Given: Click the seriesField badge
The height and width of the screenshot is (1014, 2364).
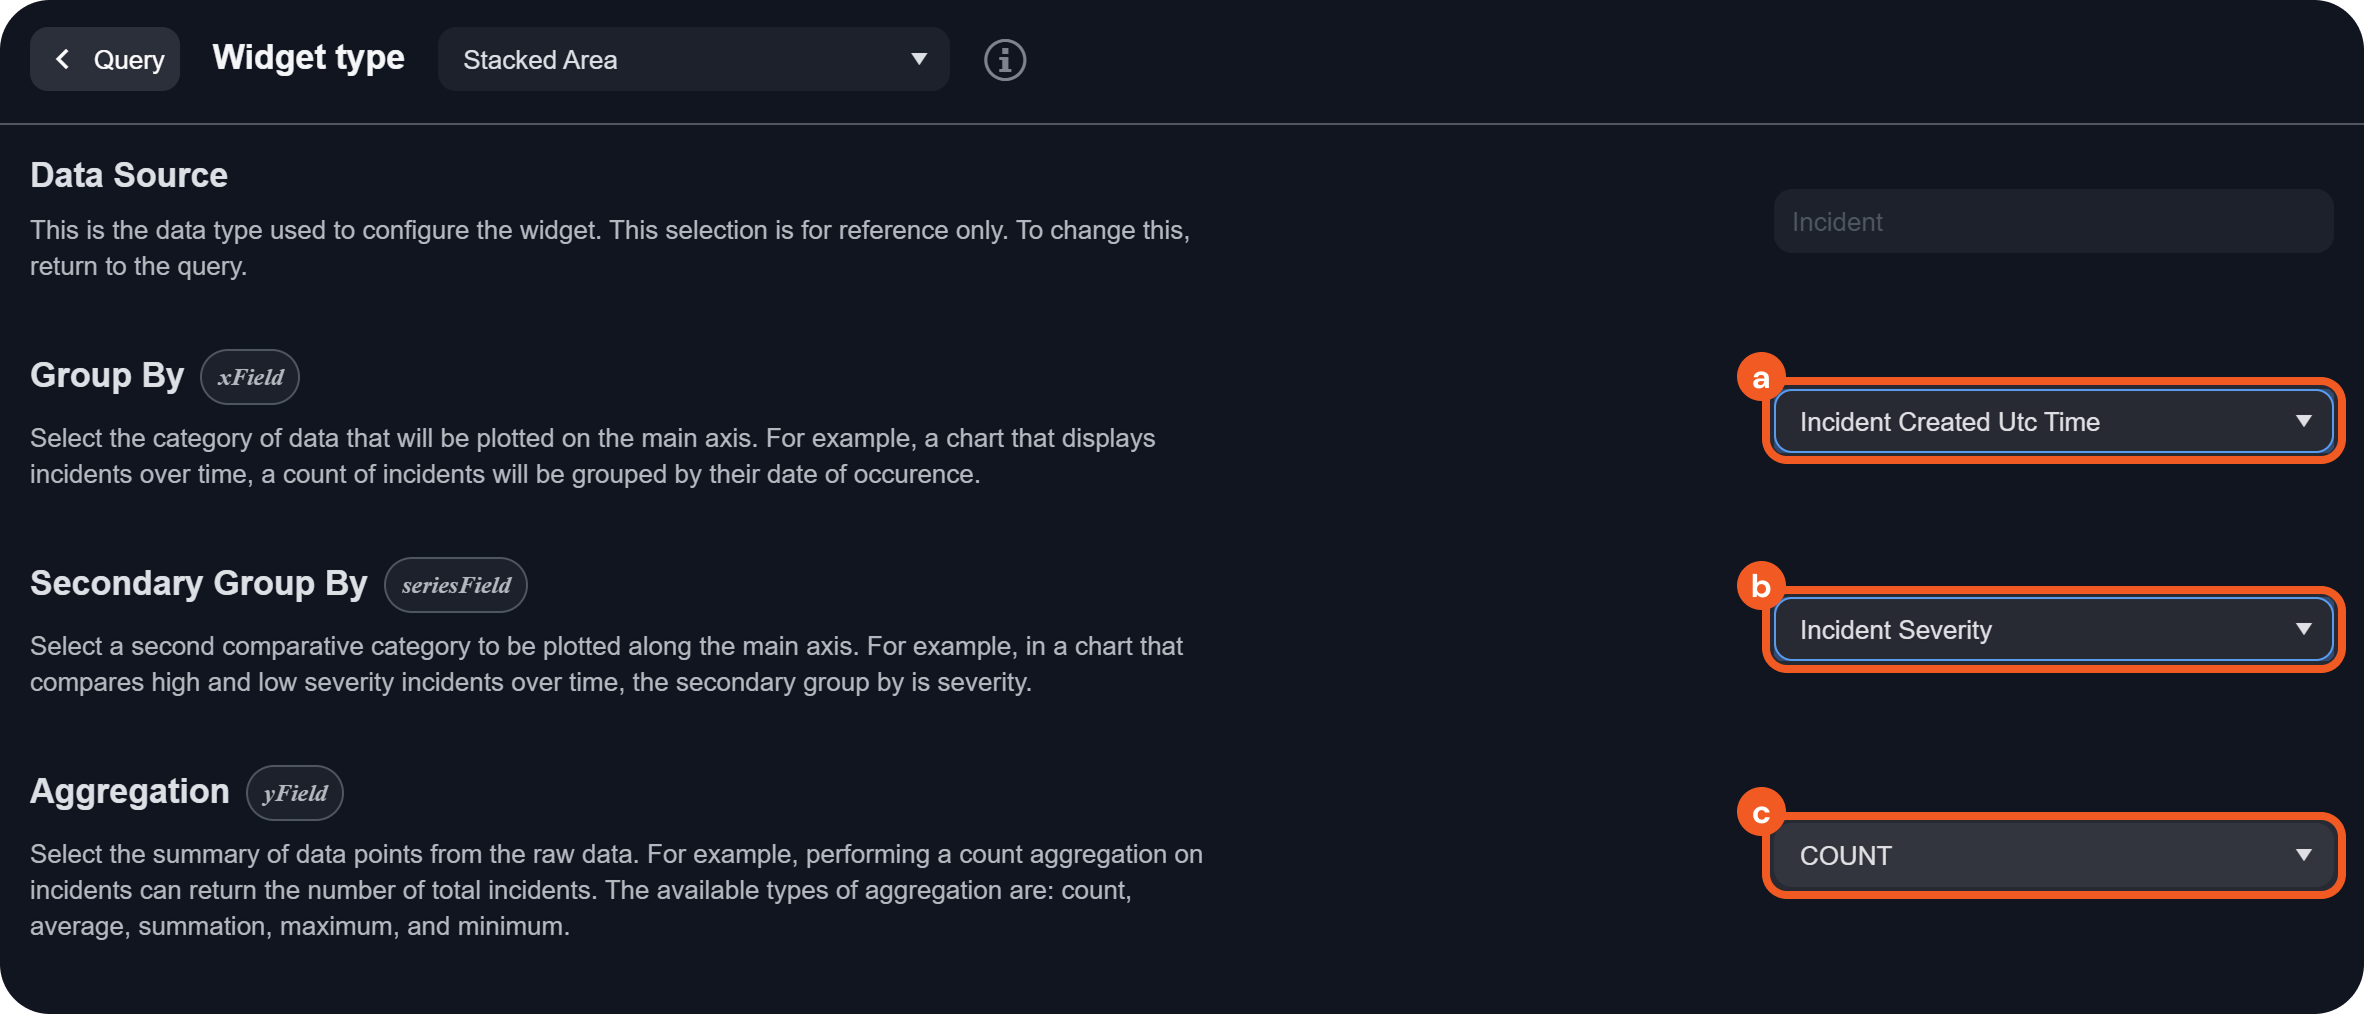Looking at the screenshot, I should coord(456,585).
